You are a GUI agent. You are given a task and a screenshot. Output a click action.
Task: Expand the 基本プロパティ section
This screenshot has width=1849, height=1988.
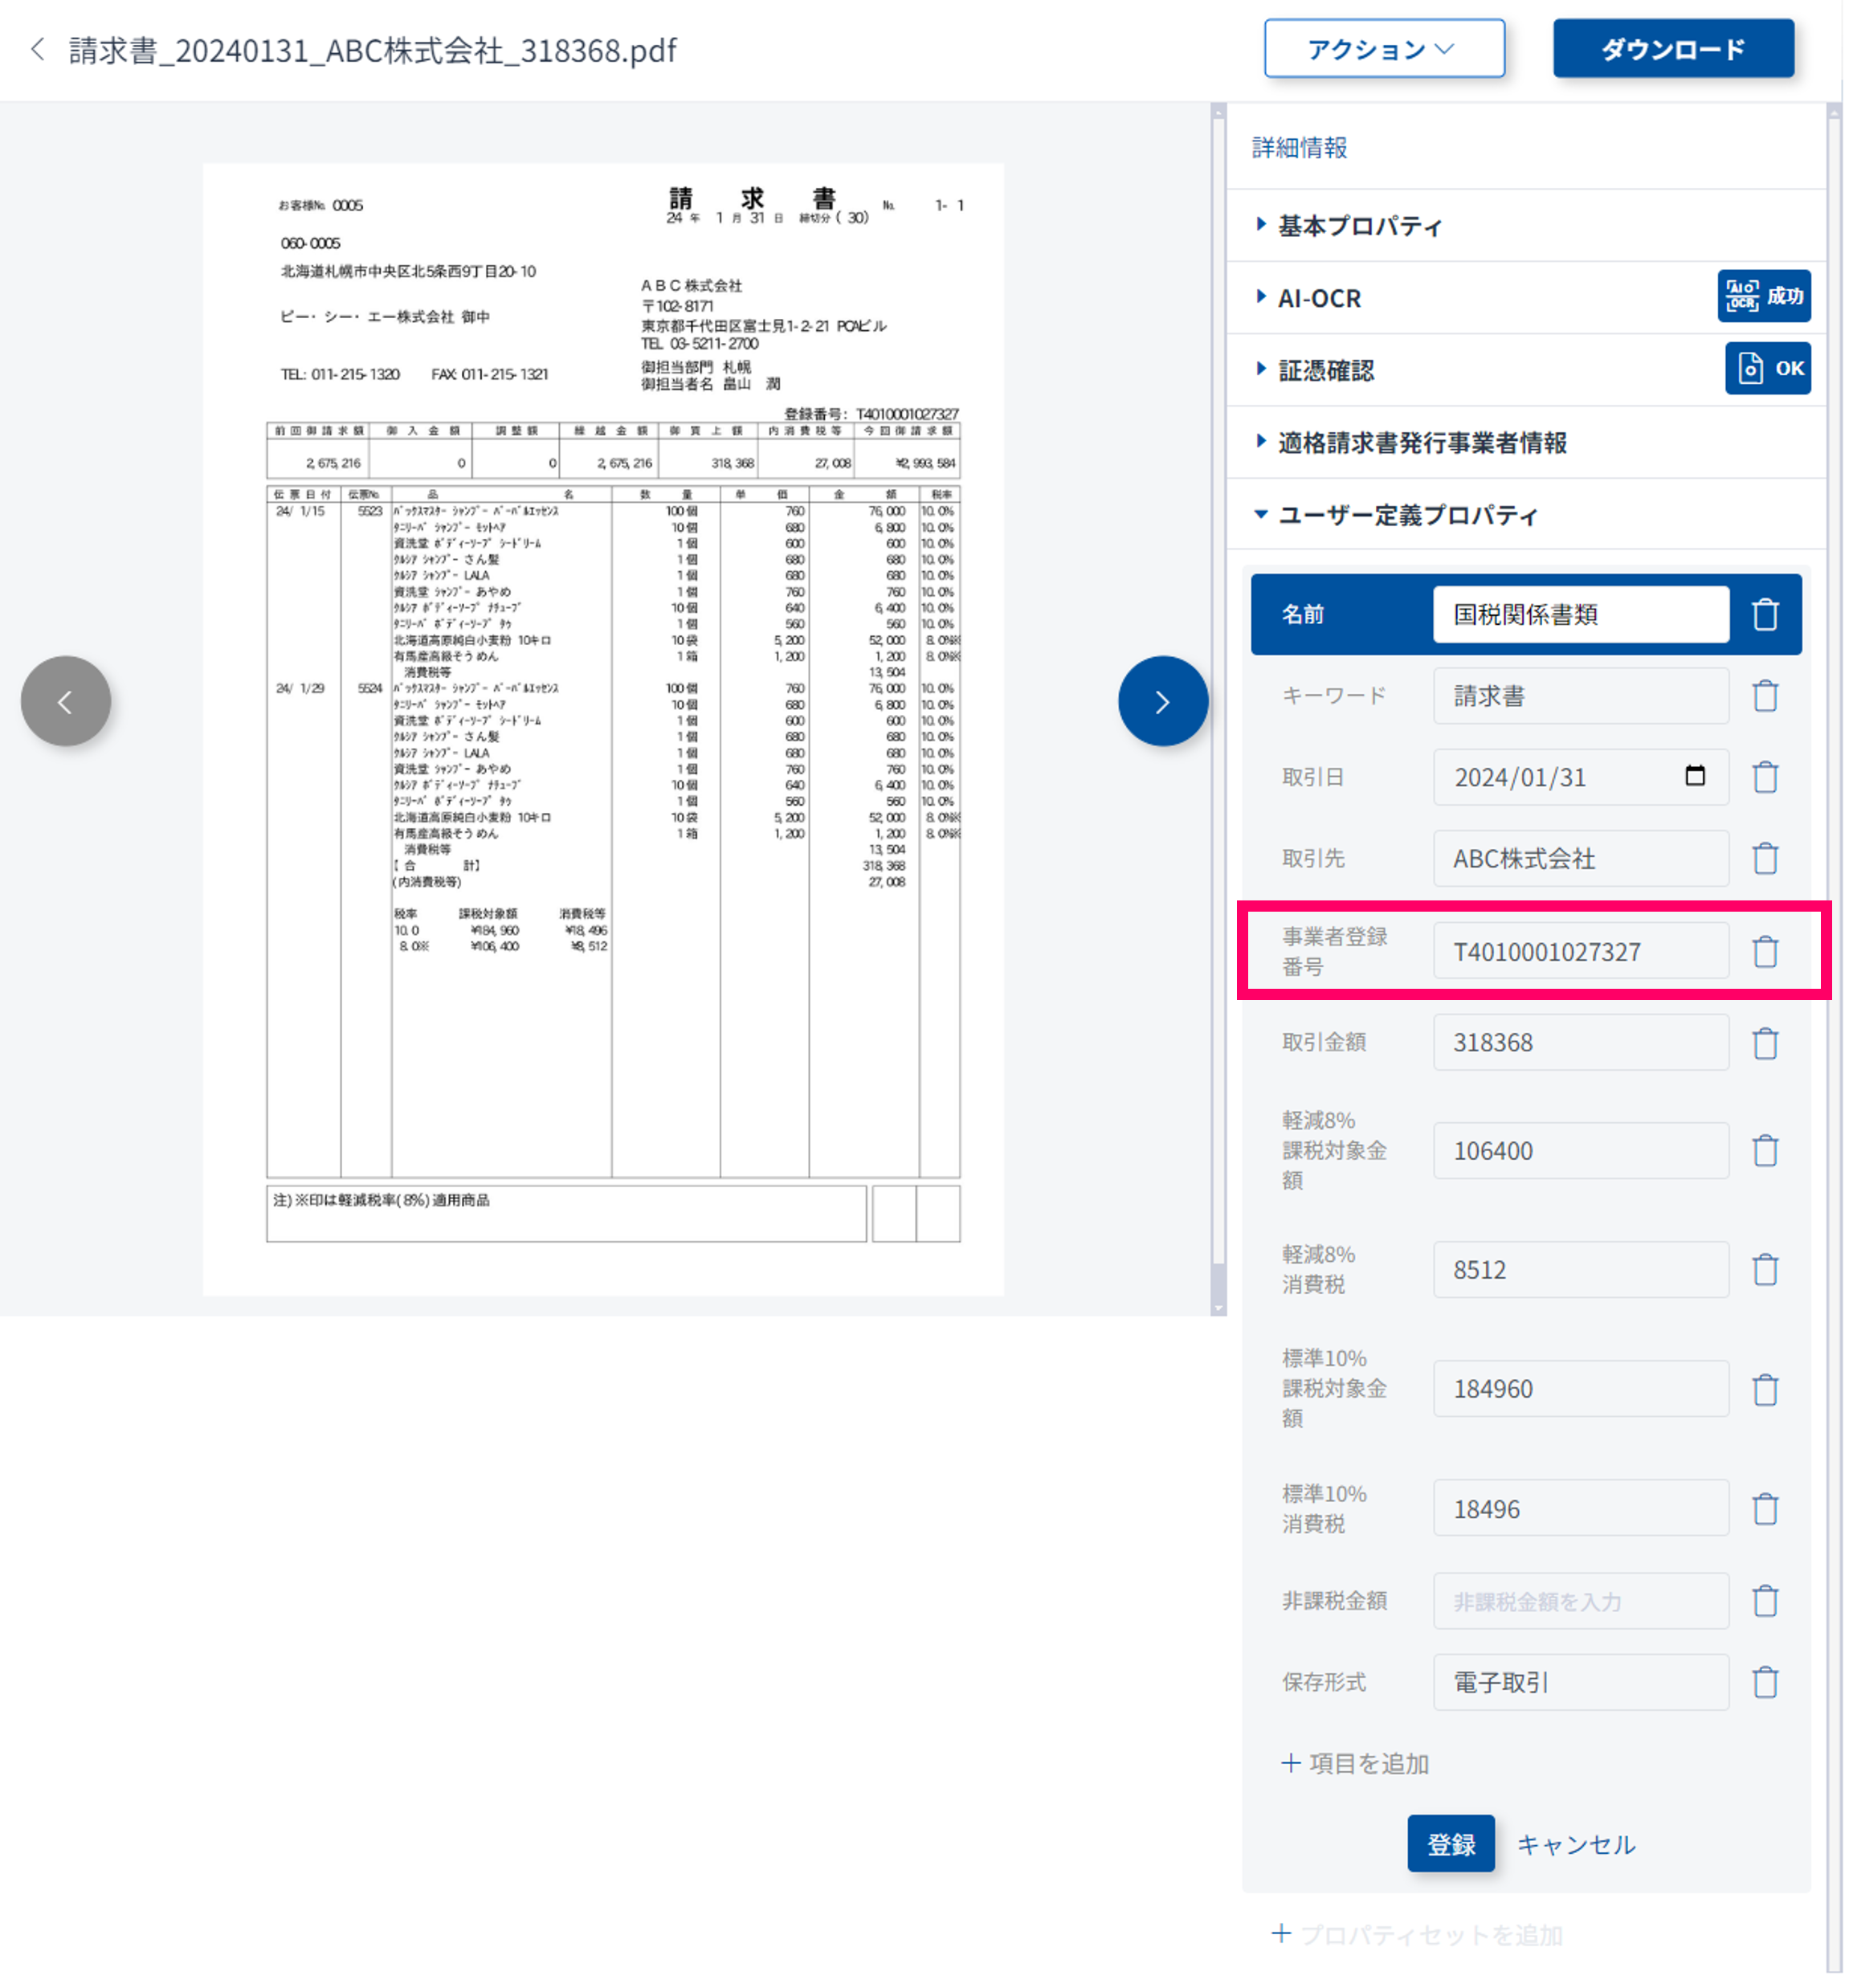point(1359,226)
